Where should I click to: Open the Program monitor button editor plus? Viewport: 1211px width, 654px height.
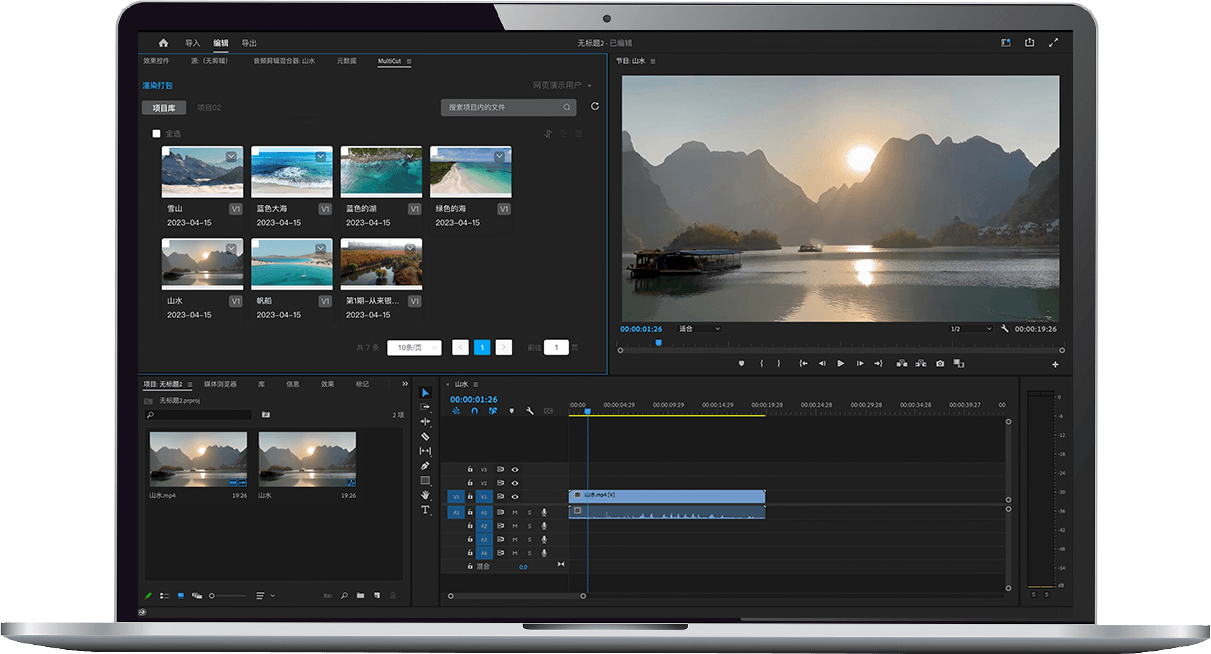tap(1055, 364)
